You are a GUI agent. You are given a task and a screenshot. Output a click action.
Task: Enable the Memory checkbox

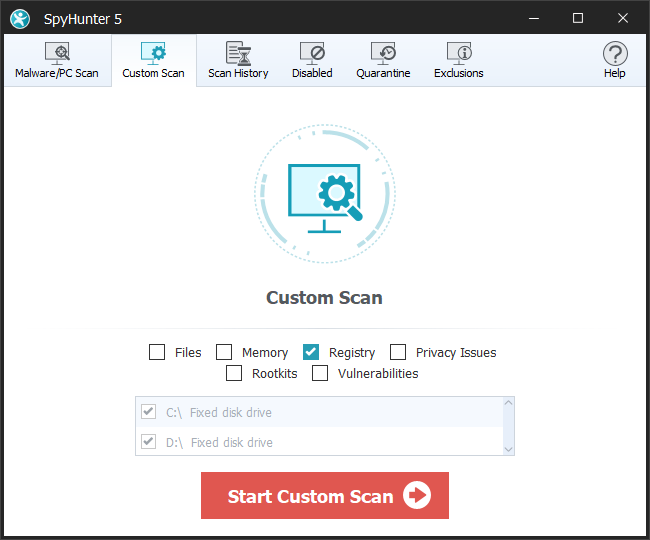click(224, 352)
